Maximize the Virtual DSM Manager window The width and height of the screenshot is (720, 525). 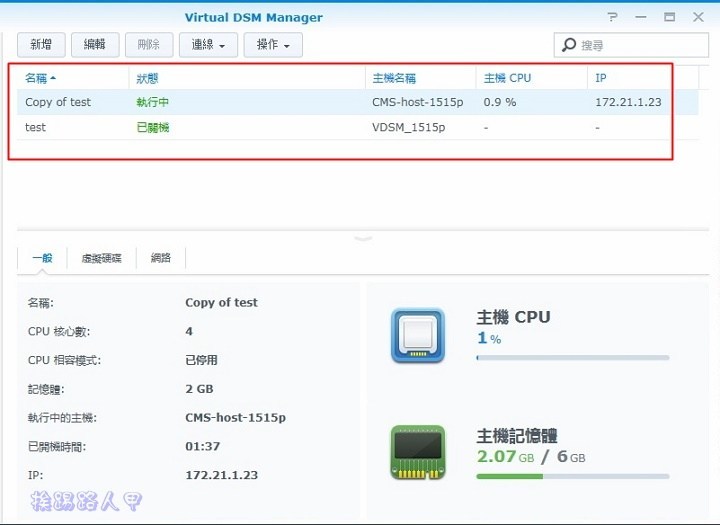(669, 17)
